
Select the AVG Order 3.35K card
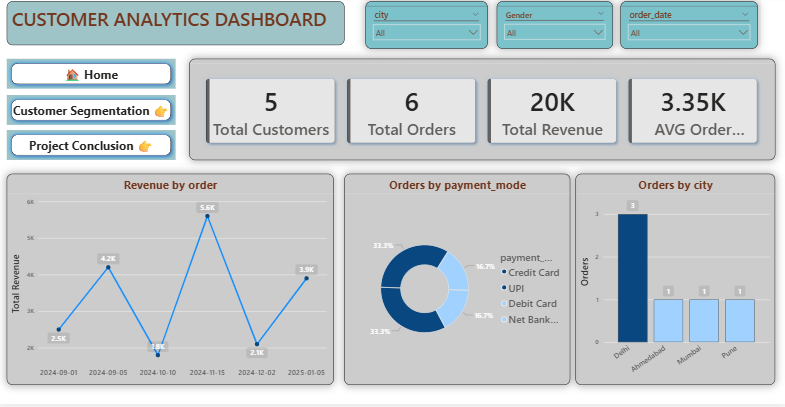point(692,113)
